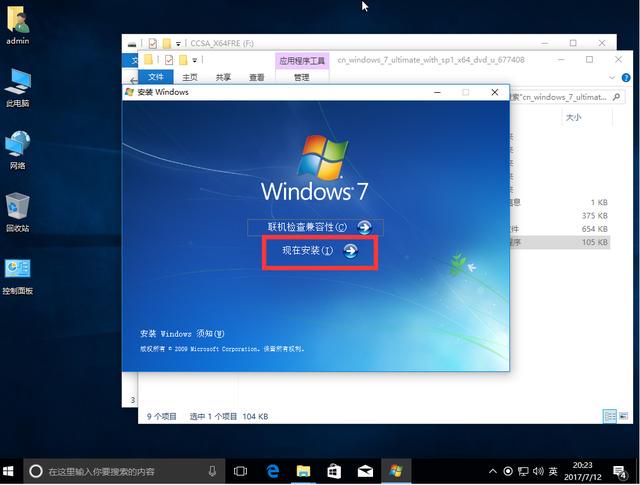Screen dimensions: 640x485
Task: Select the file row sized 1 KB
Action: click(559, 202)
